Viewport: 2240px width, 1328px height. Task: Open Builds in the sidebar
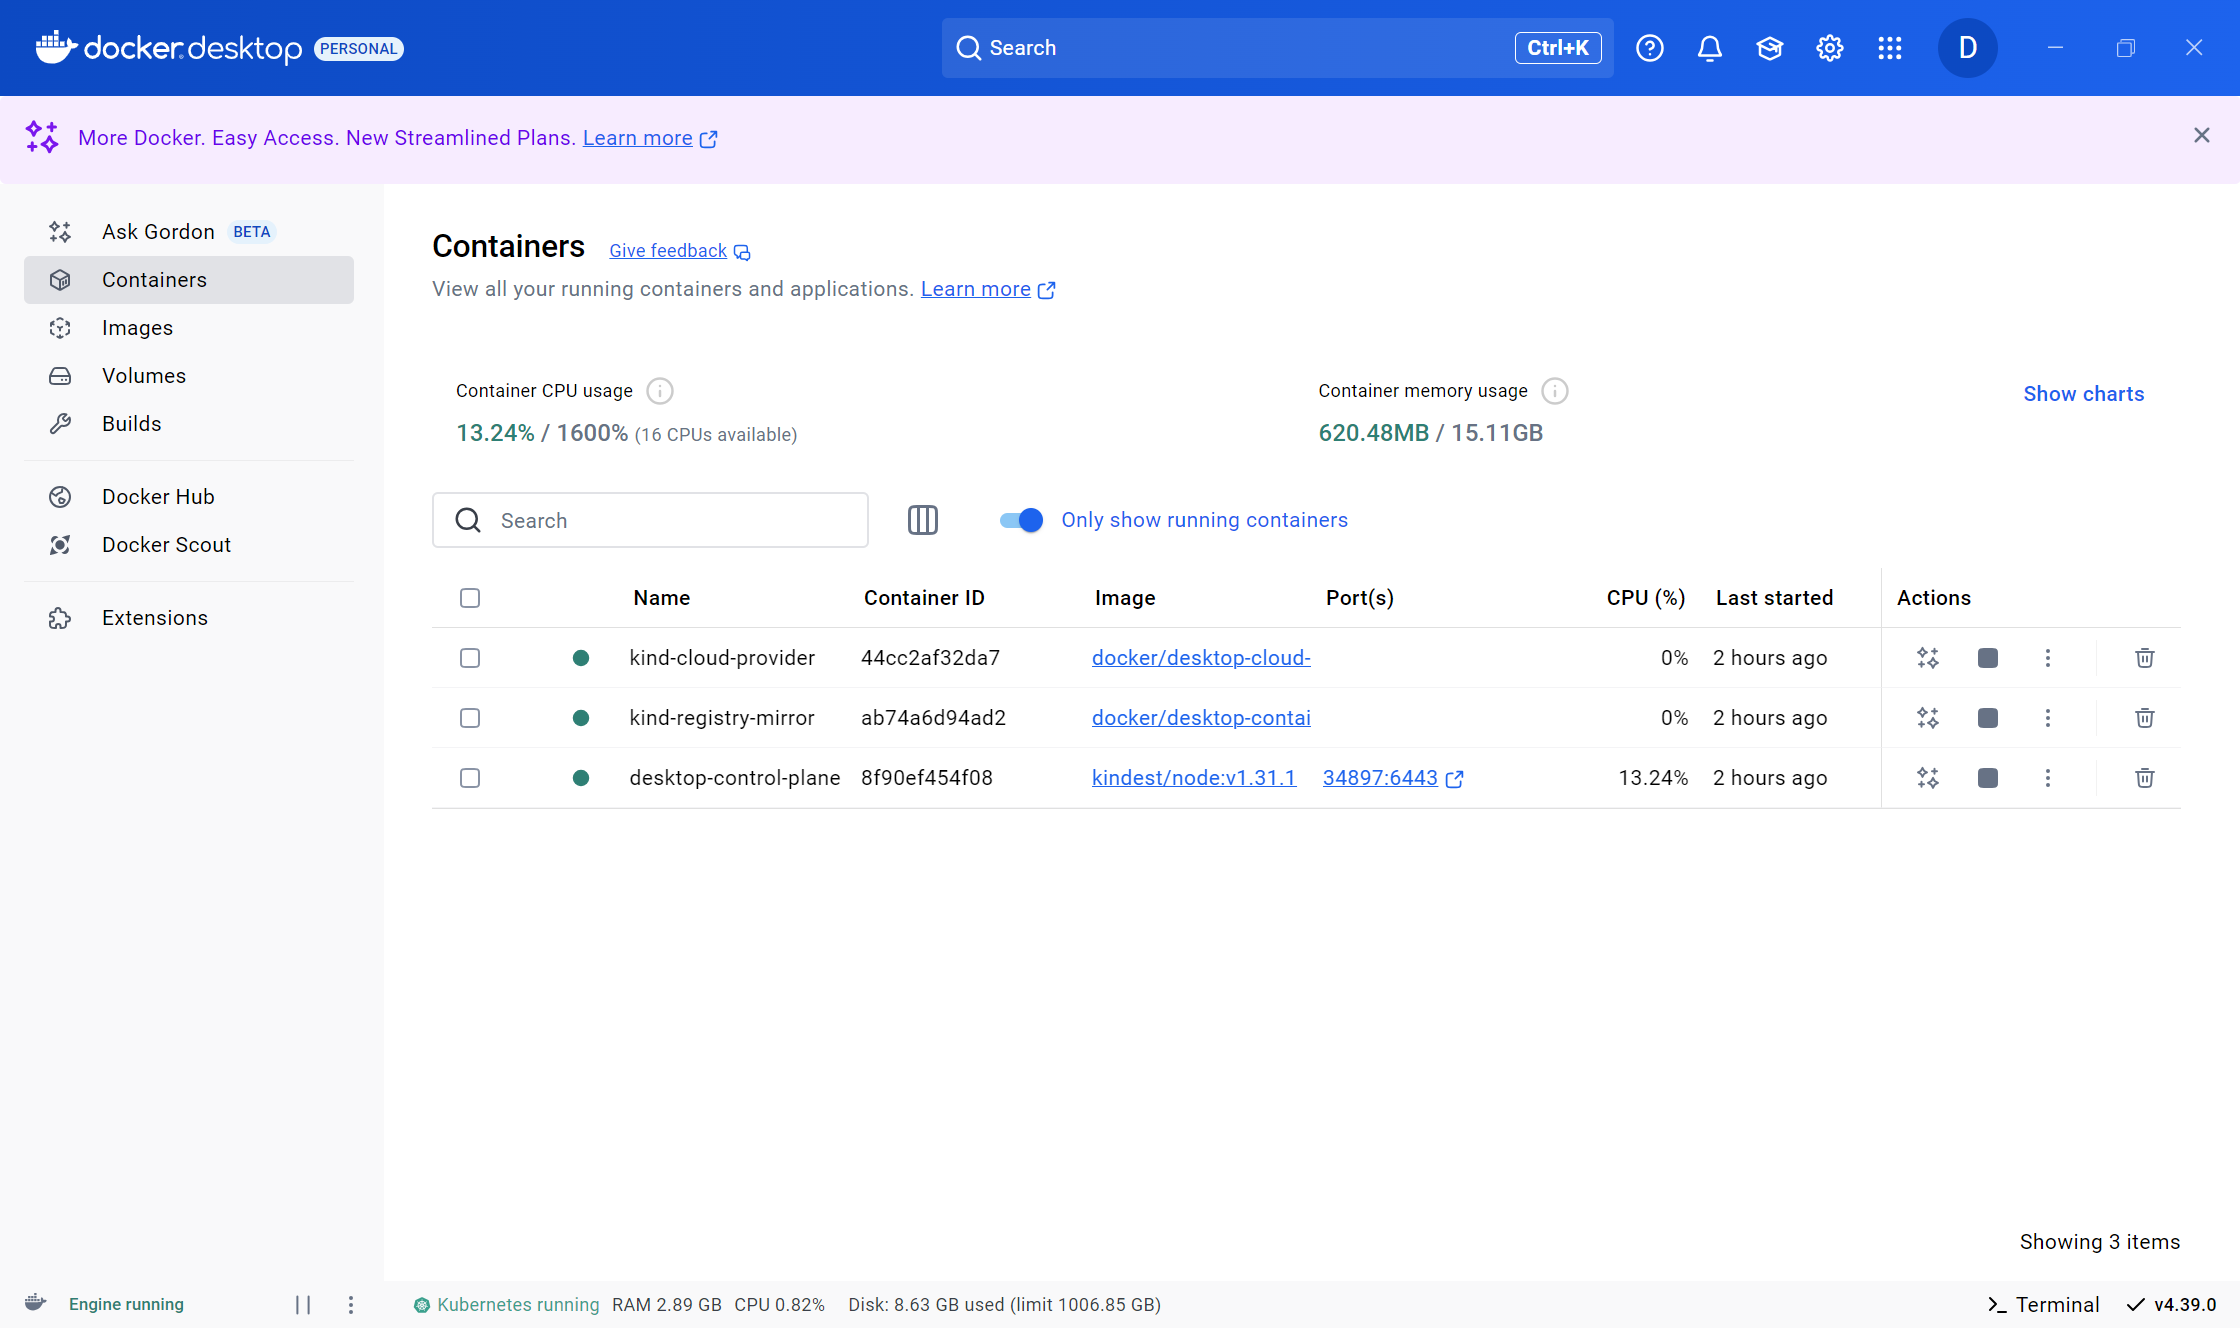coord(189,424)
